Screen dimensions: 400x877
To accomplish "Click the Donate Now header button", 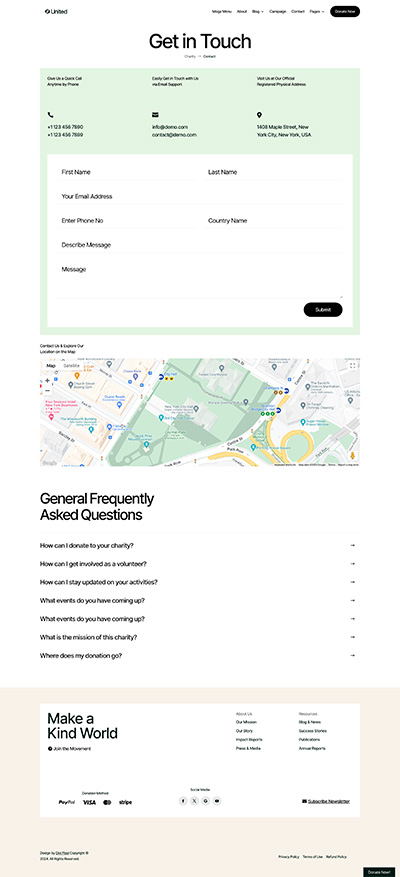I will point(345,11).
